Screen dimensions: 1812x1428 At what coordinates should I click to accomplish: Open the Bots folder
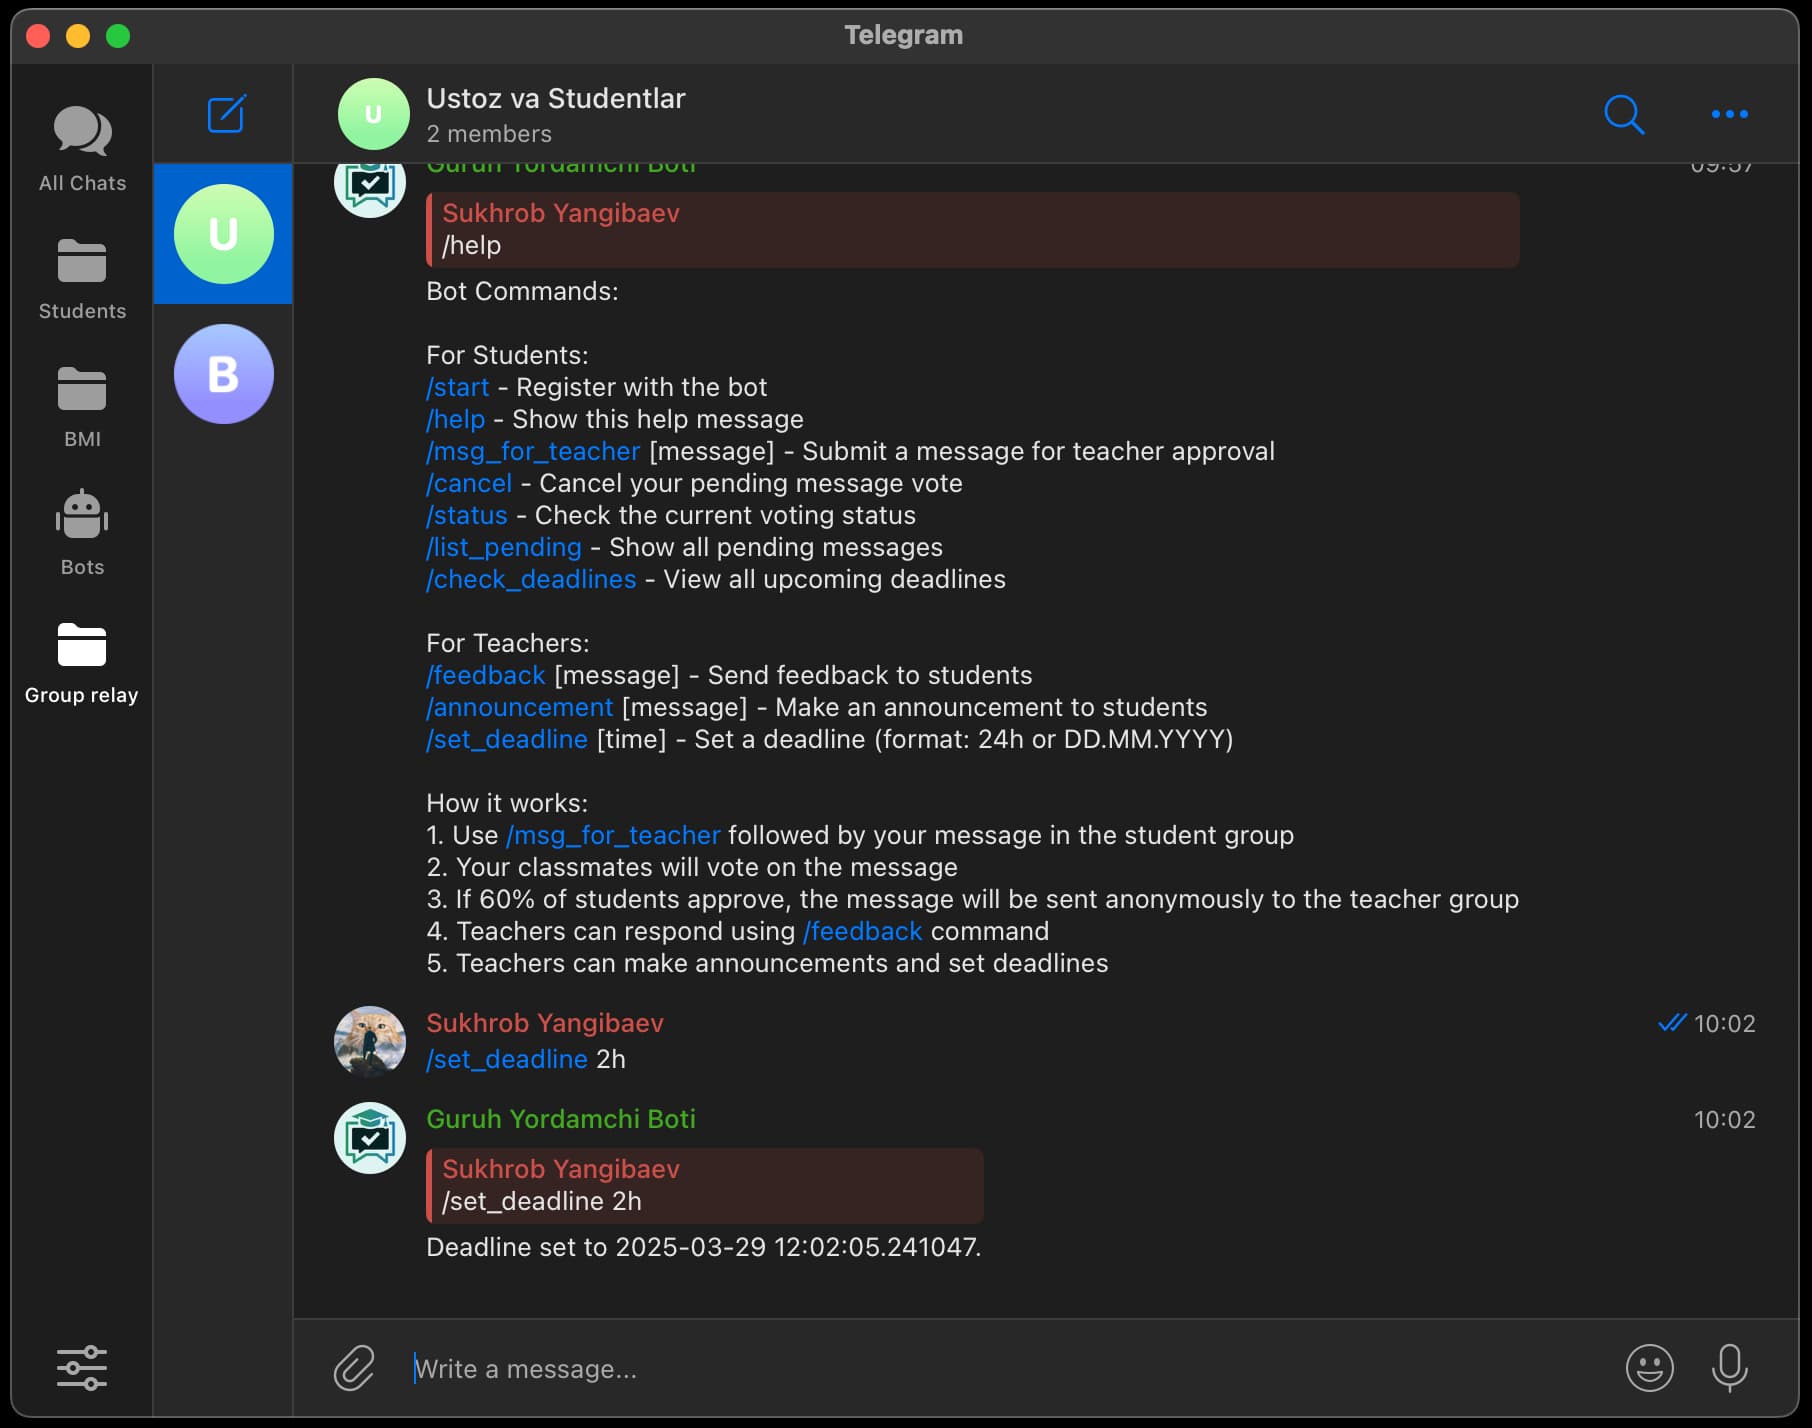point(82,534)
